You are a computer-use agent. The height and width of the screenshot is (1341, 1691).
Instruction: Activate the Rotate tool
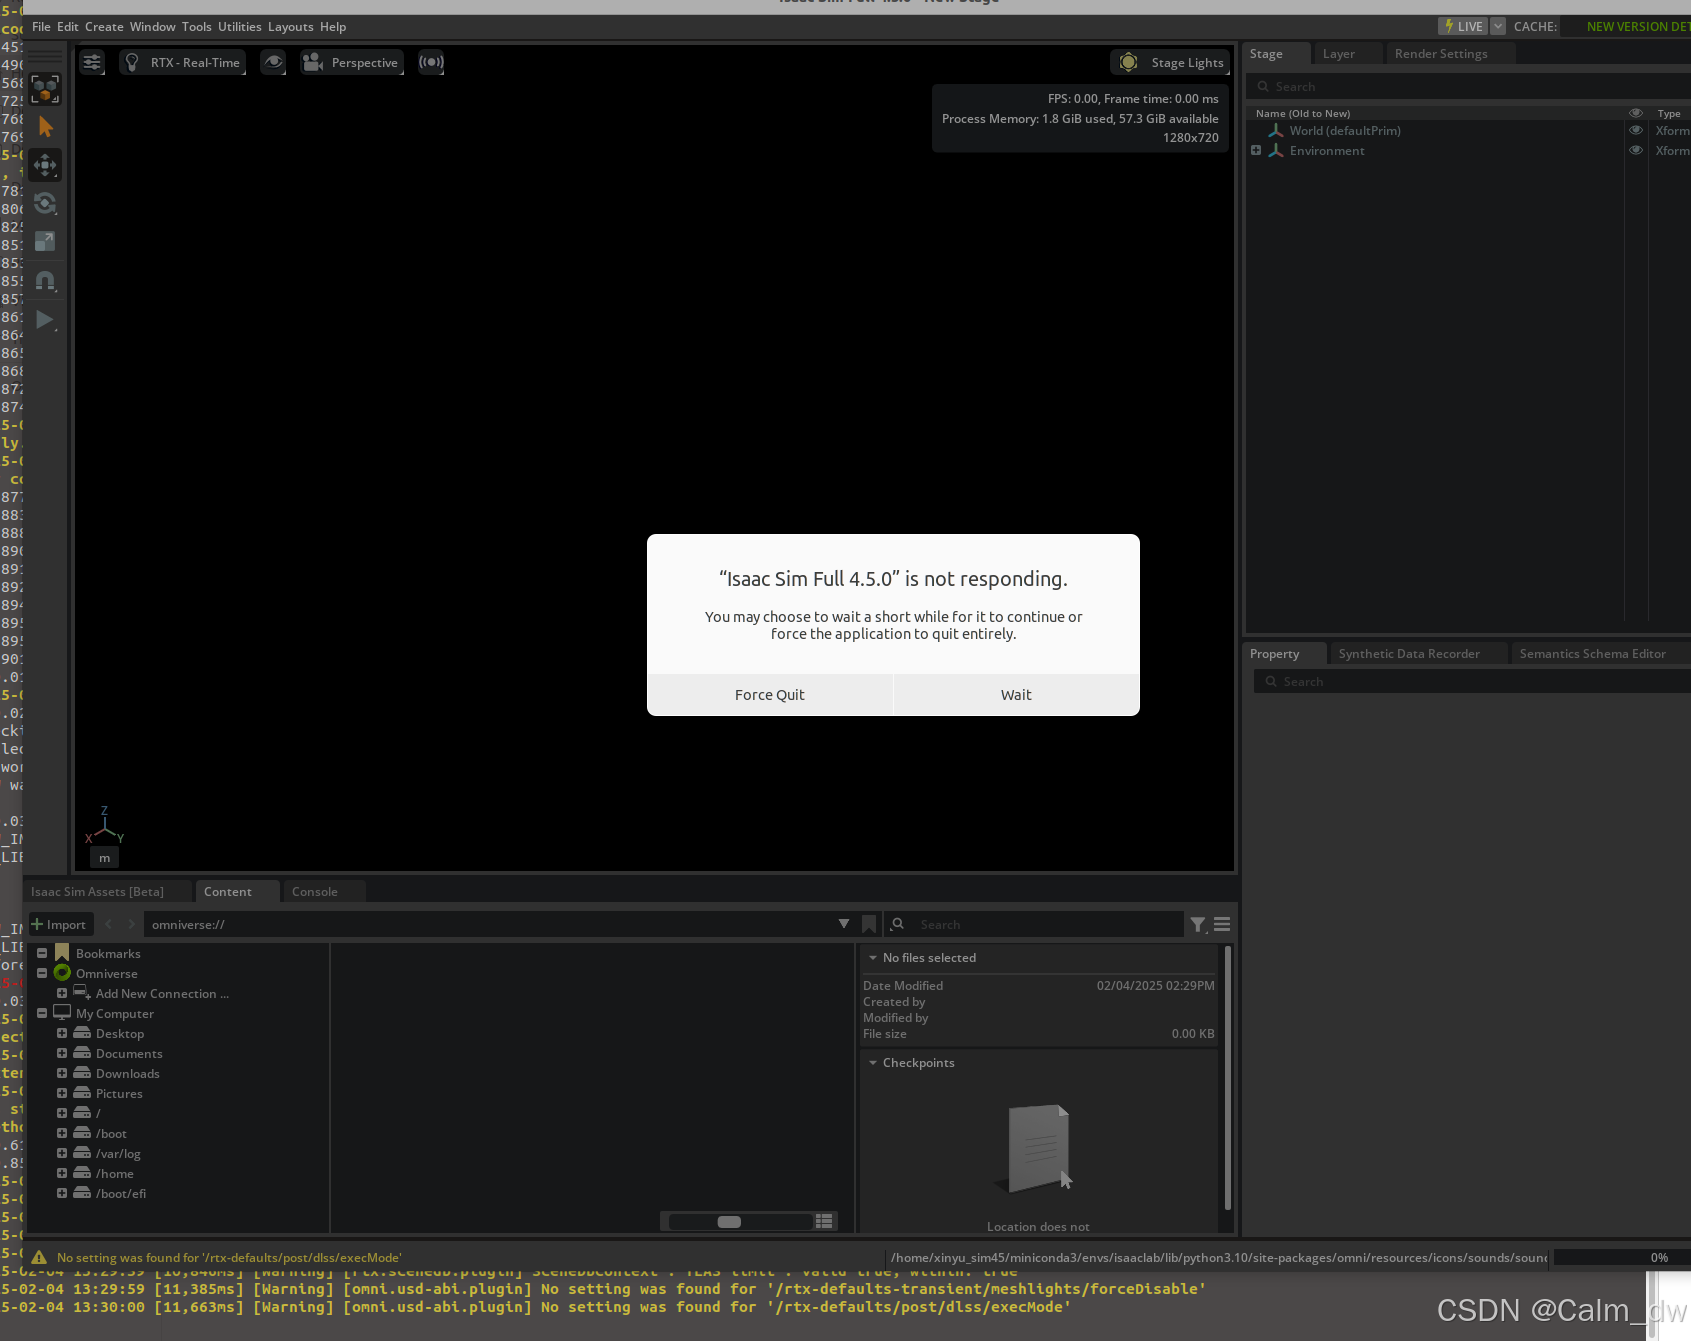(x=45, y=204)
